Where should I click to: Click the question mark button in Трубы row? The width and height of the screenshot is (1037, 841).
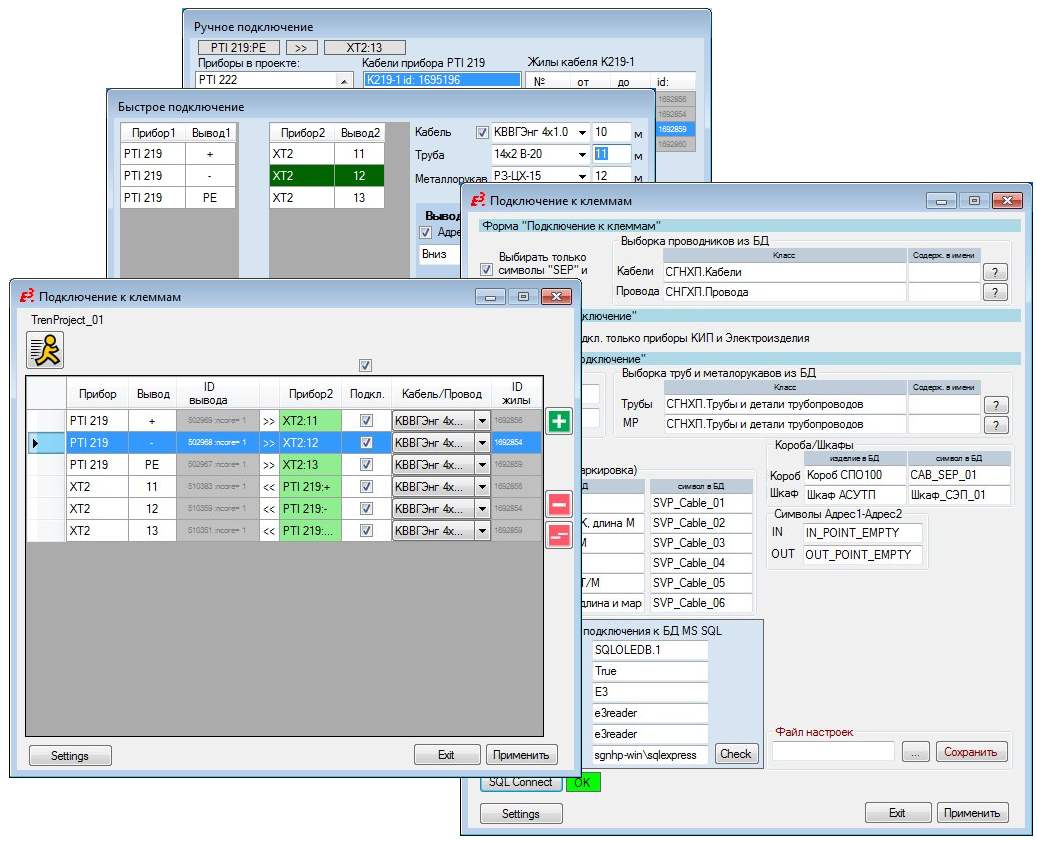[994, 405]
